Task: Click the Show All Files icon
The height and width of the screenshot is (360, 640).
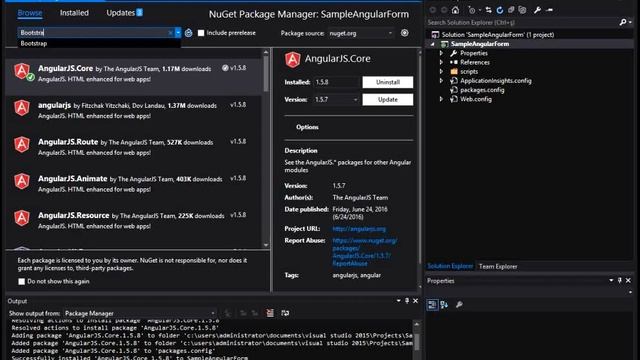Action: pos(522,10)
